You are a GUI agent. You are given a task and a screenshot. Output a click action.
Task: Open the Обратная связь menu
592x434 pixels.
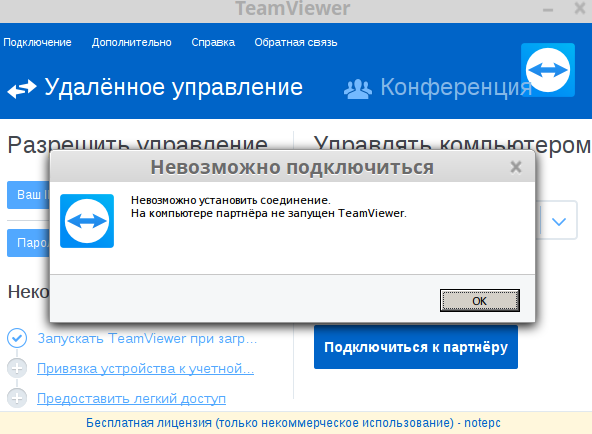[296, 42]
